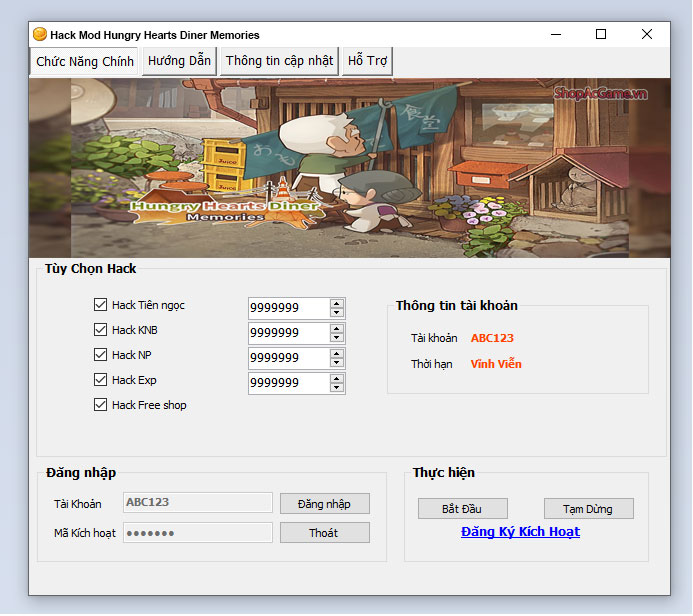This screenshot has width=693, height=616.
Task: Decrease the Hack KNB value with down arrow
Action: [337, 338]
